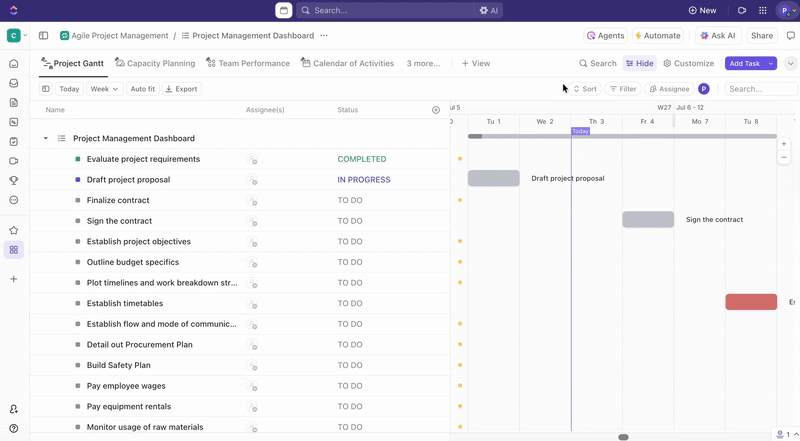Viewport: 800px width, 441px height.
Task: Open the calendar icon in top bar
Action: [x=284, y=10]
